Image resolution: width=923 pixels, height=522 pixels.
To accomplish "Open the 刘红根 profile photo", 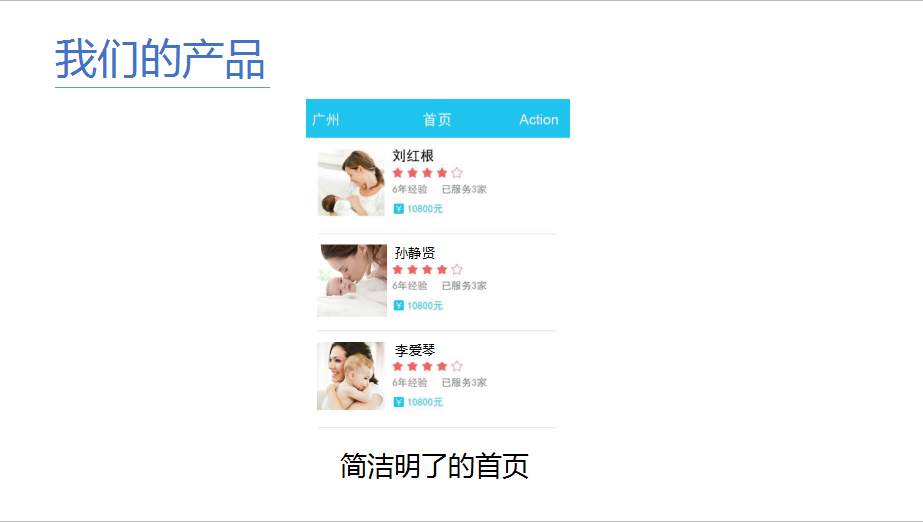I will tap(351, 182).
